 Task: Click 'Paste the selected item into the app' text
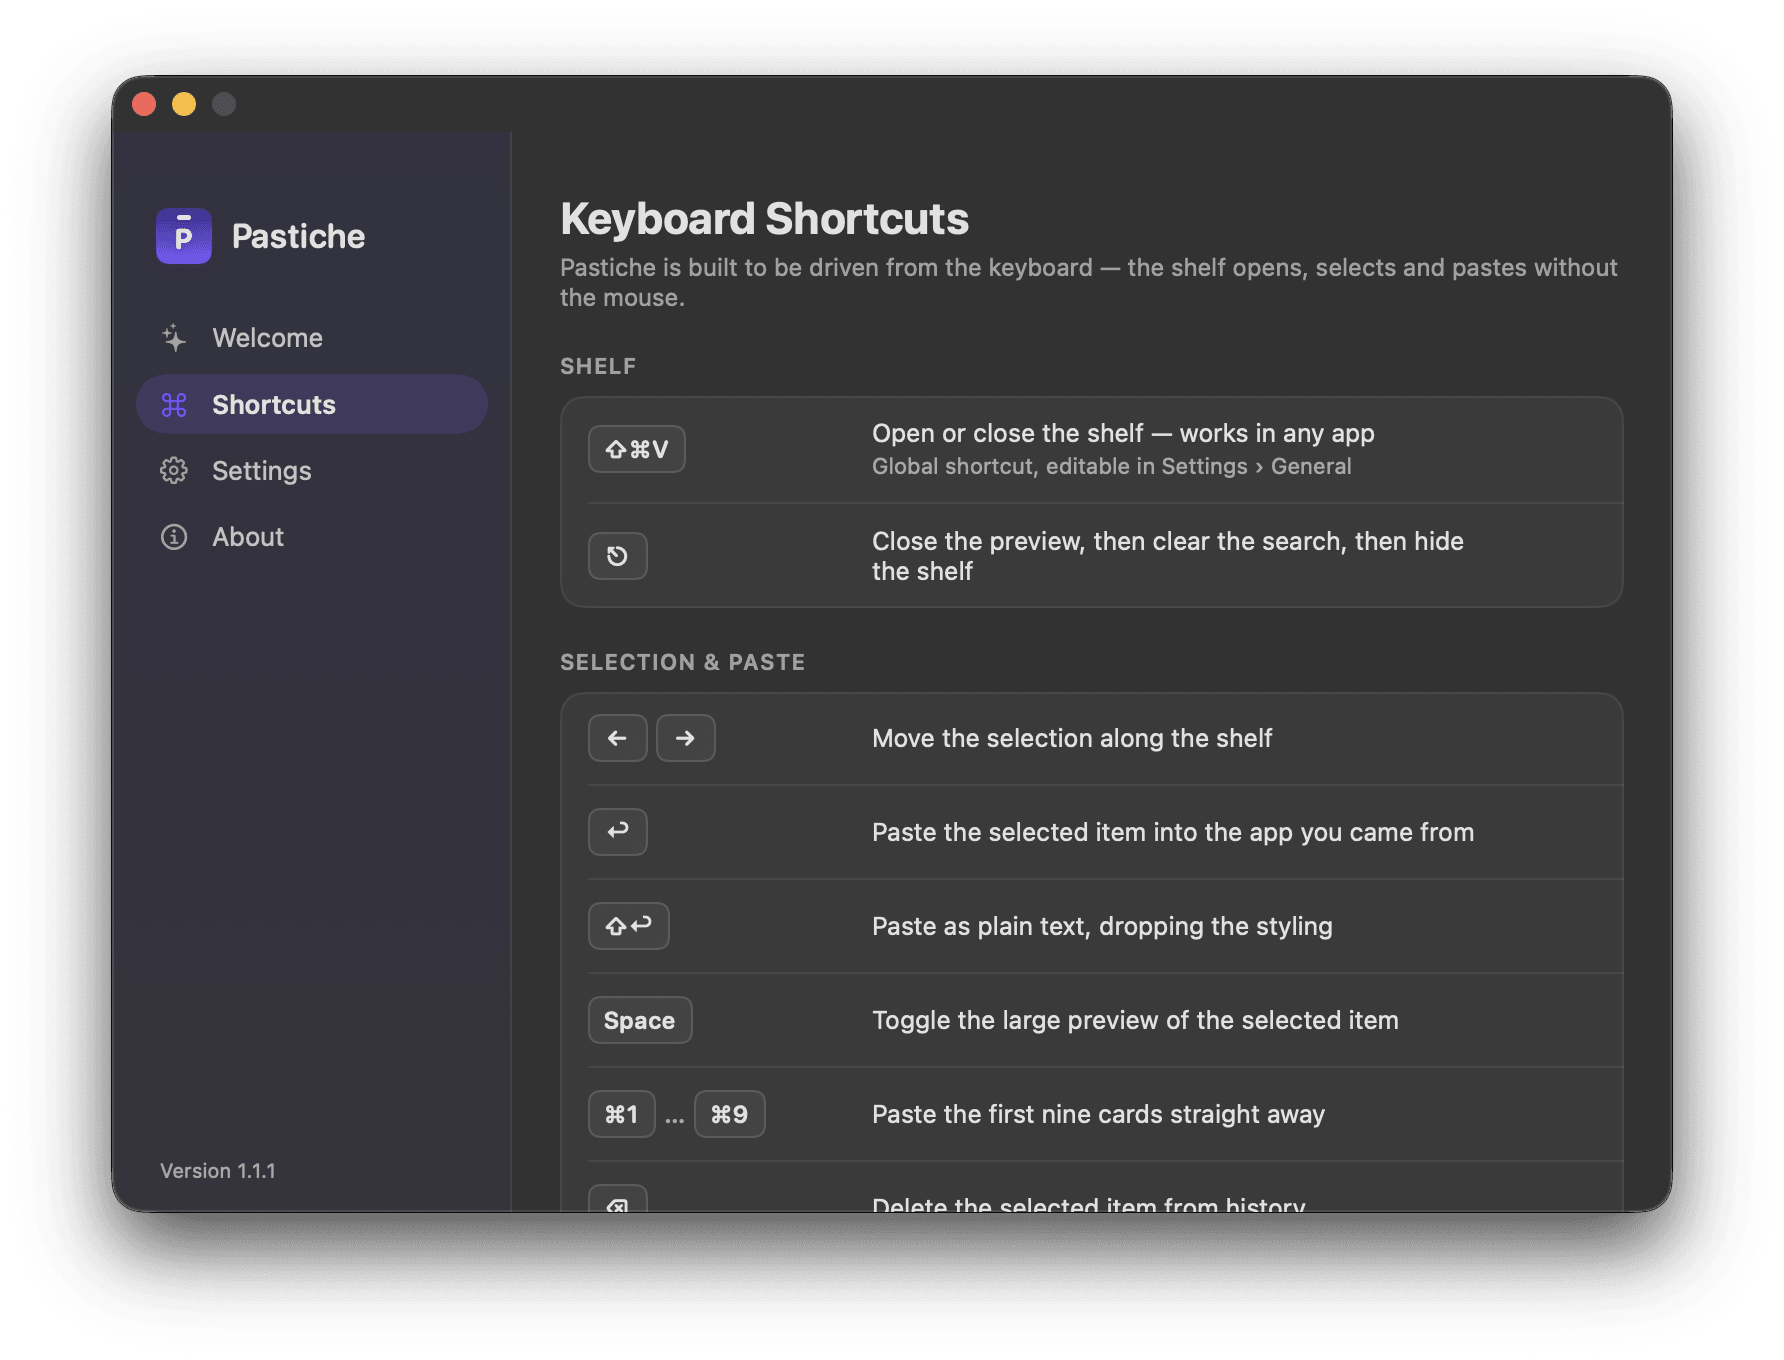click(x=1173, y=832)
